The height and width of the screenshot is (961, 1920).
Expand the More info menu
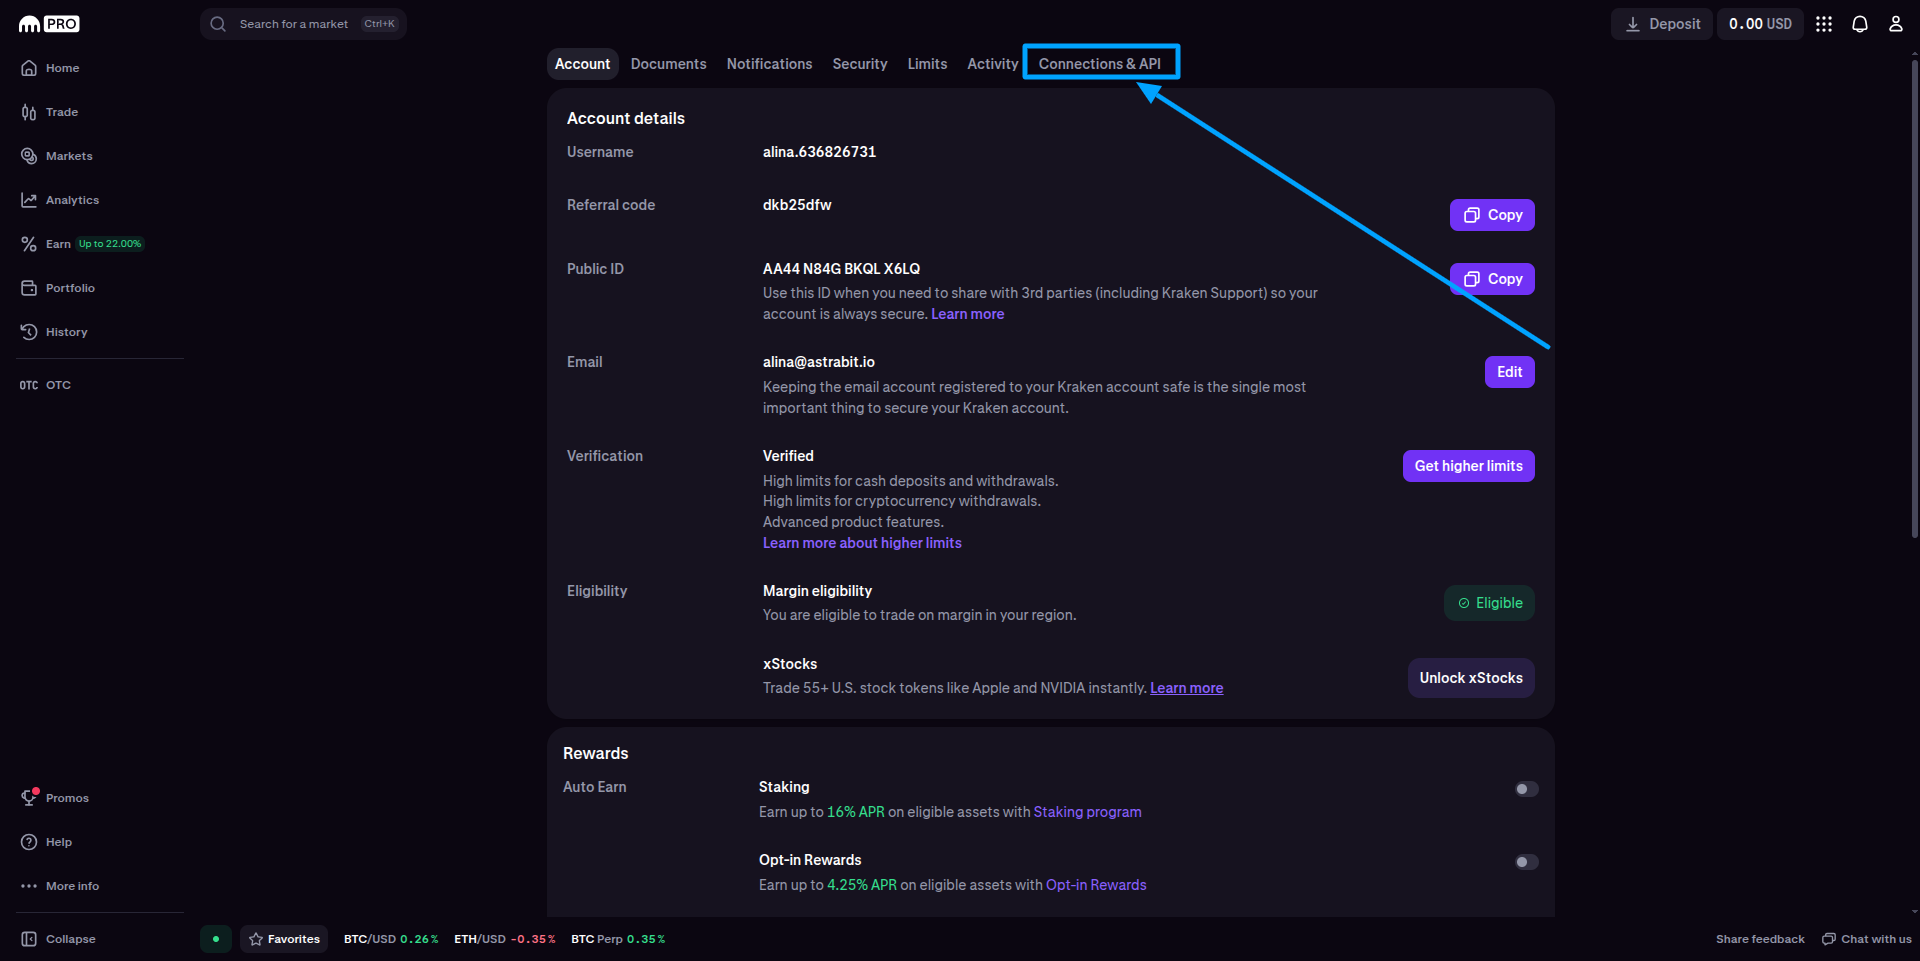click(60, 886)
